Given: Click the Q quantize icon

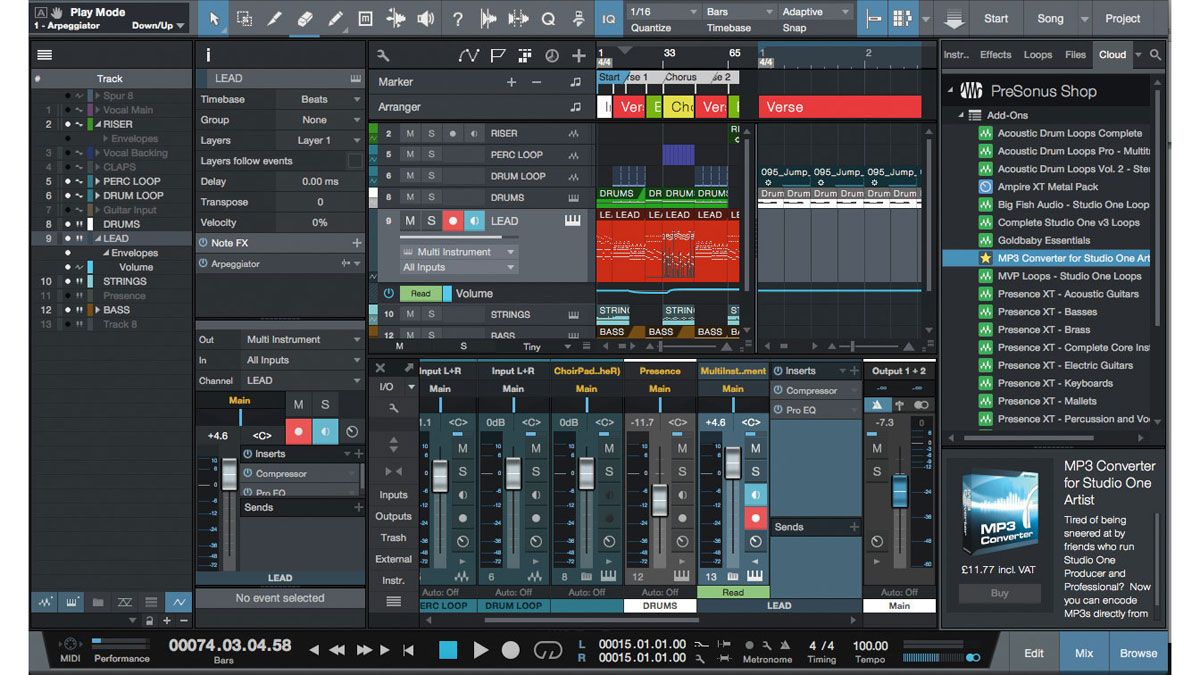Looking at the screenshot, I should click(548, 18).
